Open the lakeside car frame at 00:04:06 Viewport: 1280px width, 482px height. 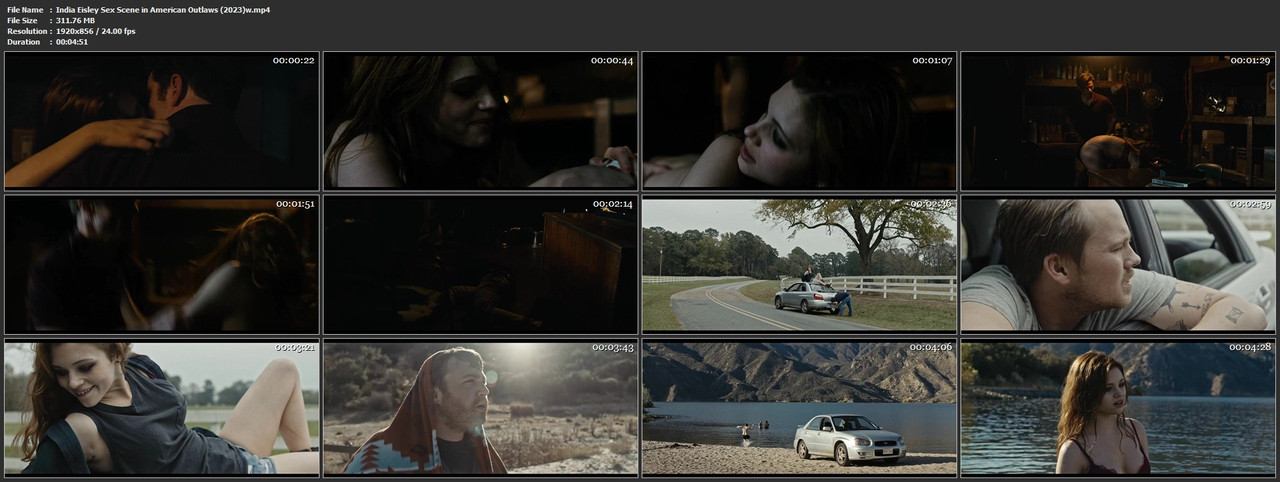click(x=799, y=407)
